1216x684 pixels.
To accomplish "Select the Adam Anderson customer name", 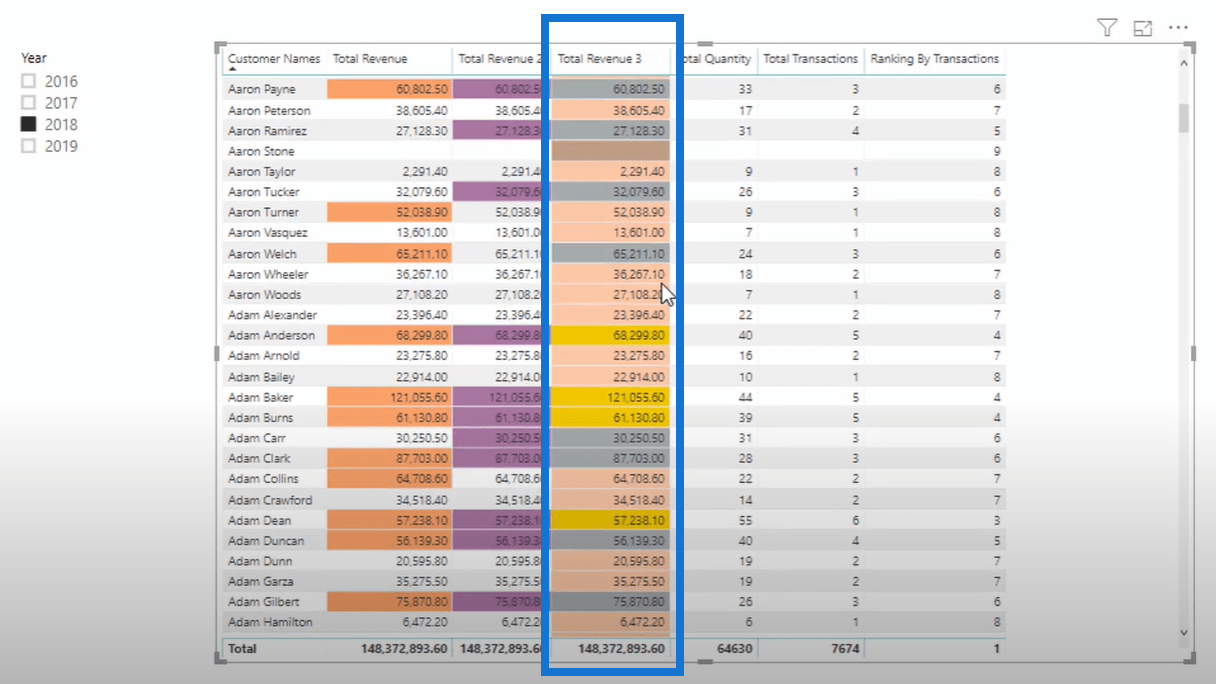I will 271,335.
